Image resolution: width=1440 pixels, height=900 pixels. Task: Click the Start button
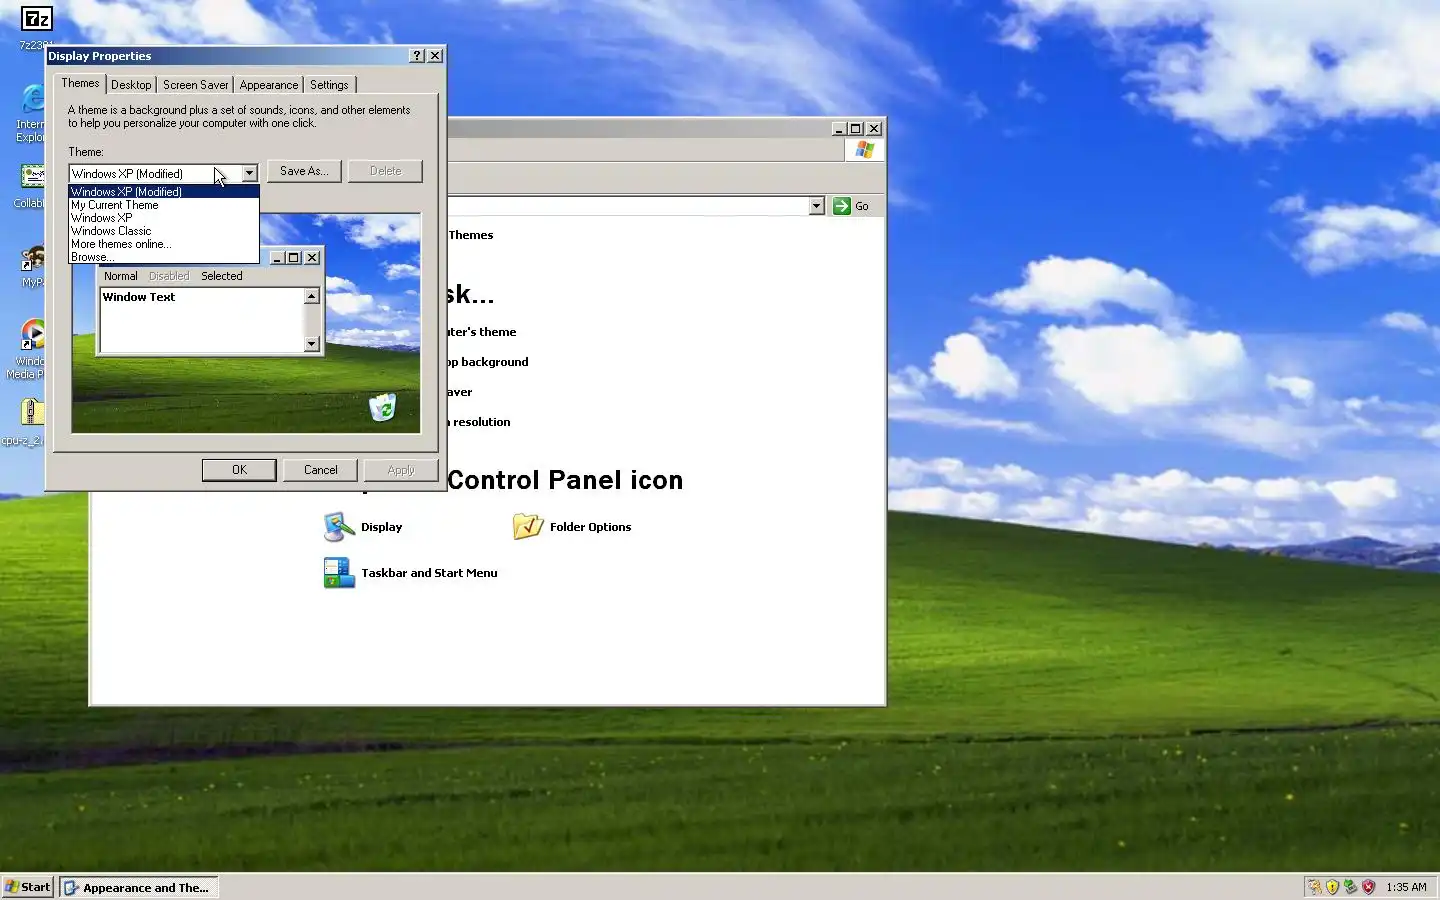pyautogui.click(x=27, y=887)
